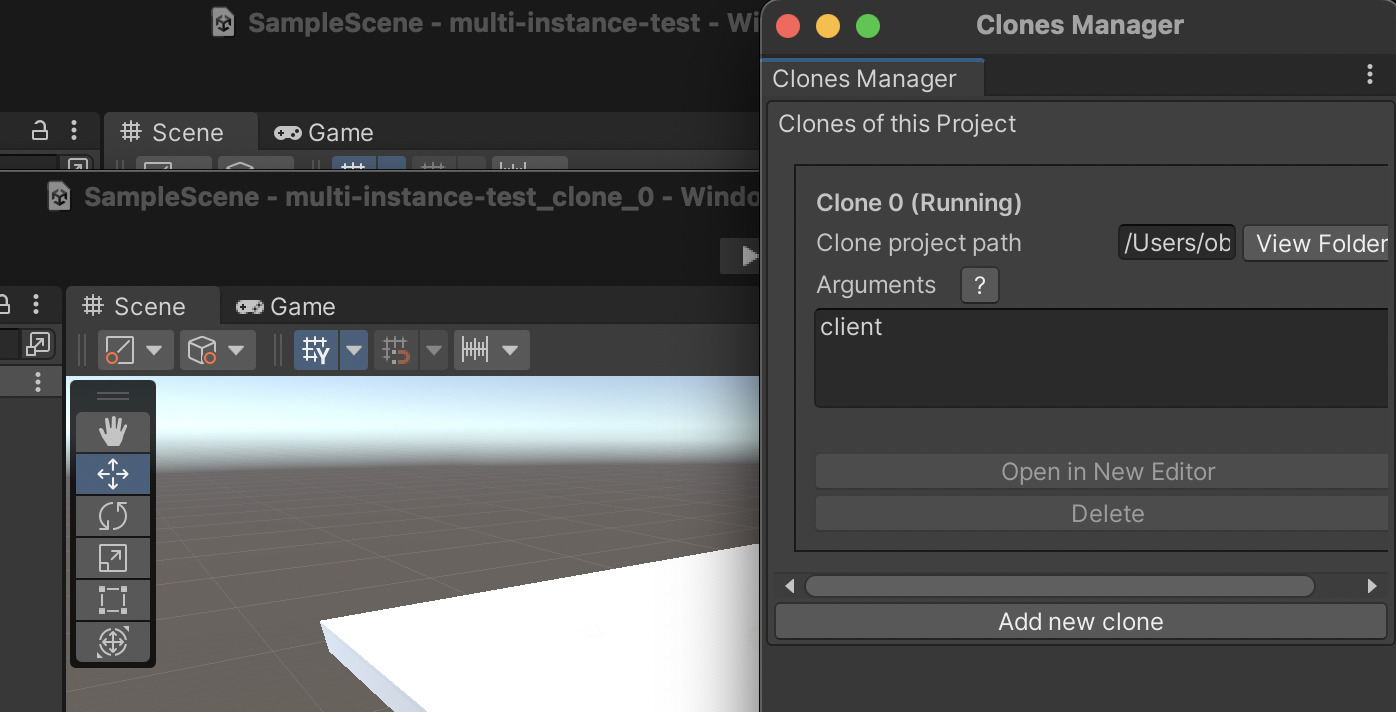Viewport: 1396px width, 712px height.
Task: Click the View Folder button for Clone 0
Action: point(1320,243)
